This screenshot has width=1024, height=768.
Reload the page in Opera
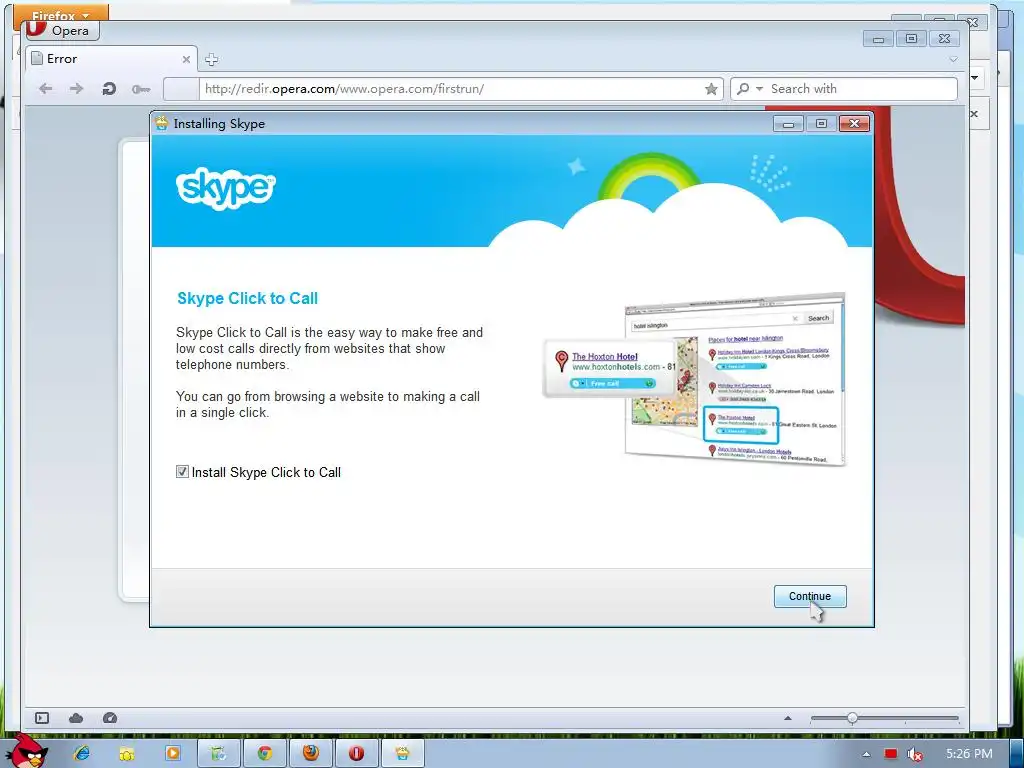[x=108, y=89]
